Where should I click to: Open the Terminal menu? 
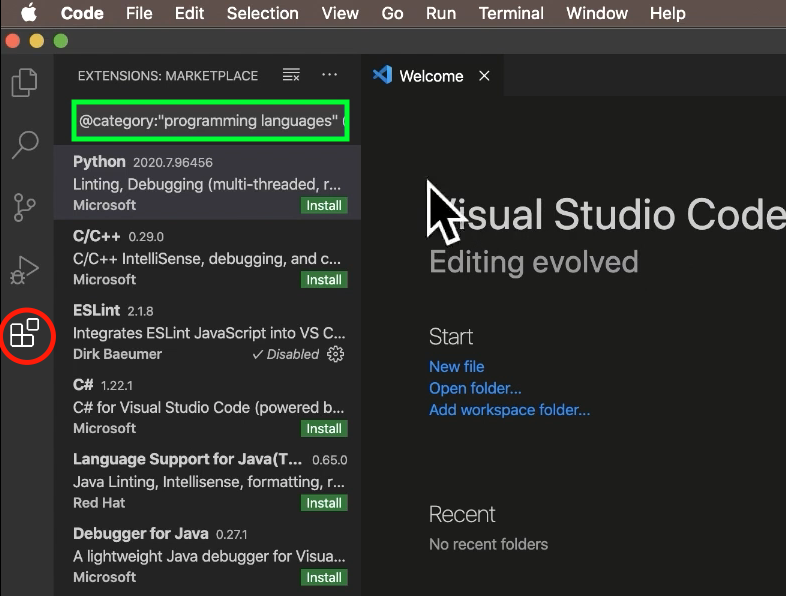tap(511, 13)
